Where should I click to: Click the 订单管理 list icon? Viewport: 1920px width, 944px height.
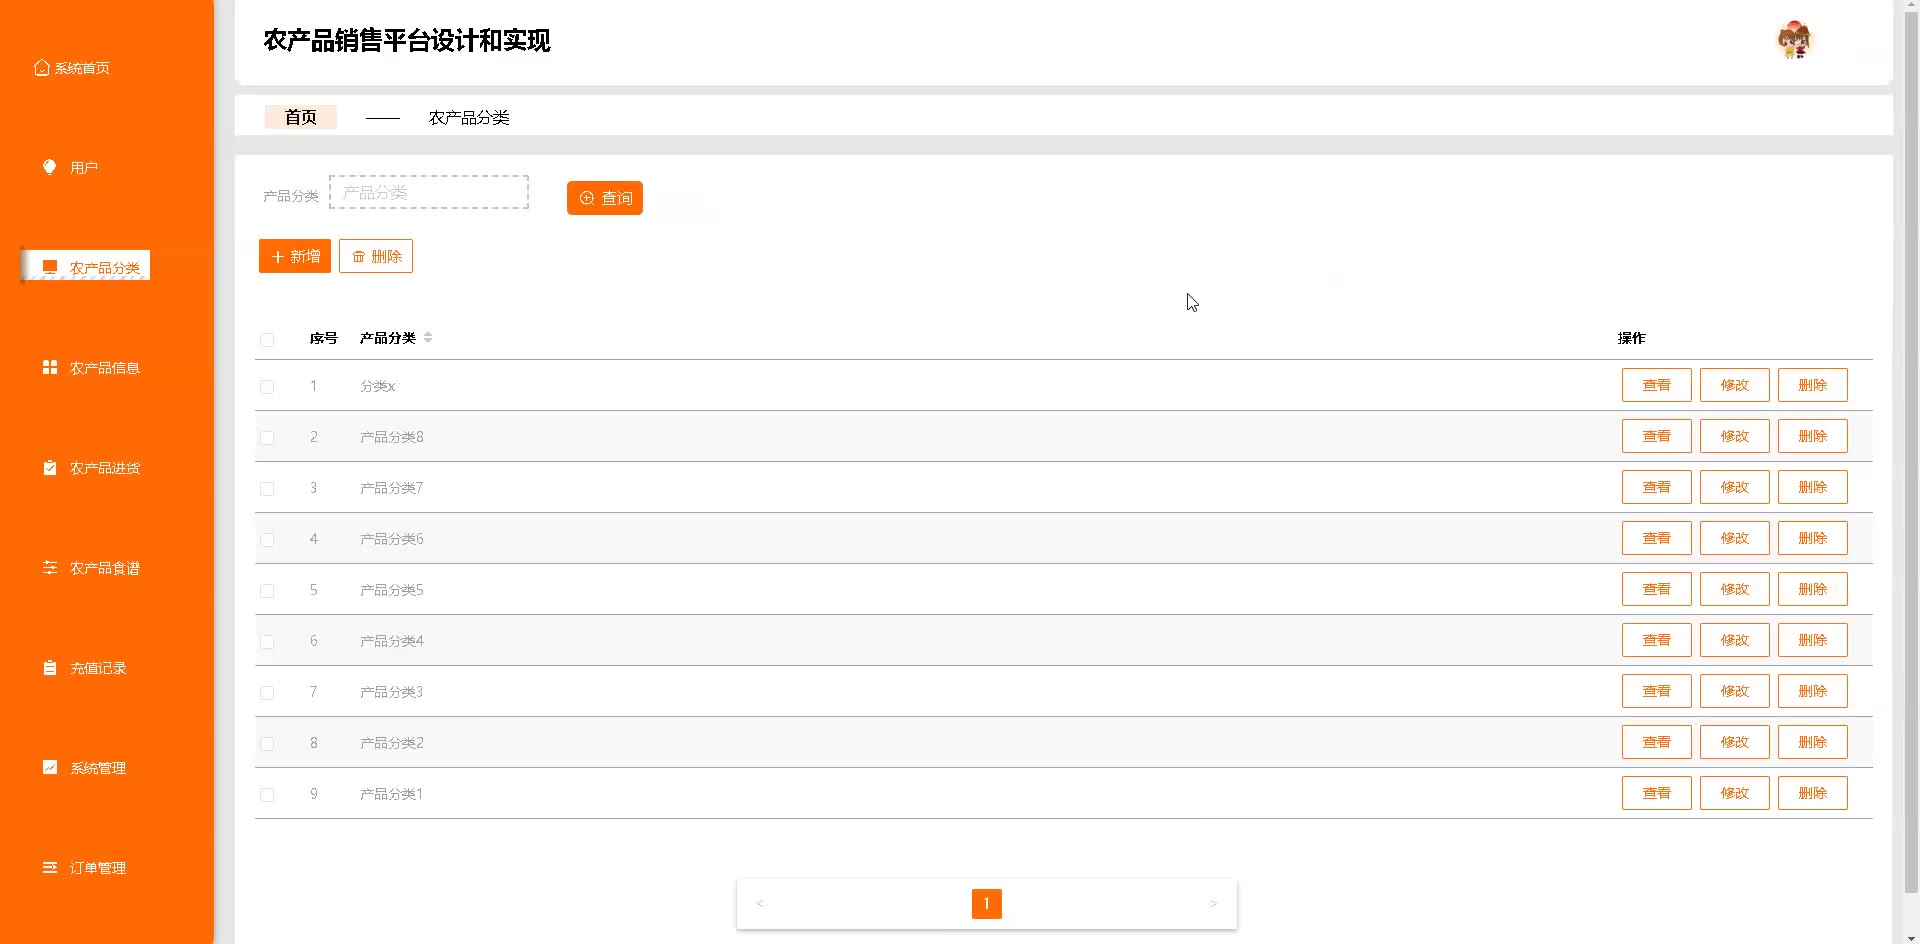tap(49, 868)
